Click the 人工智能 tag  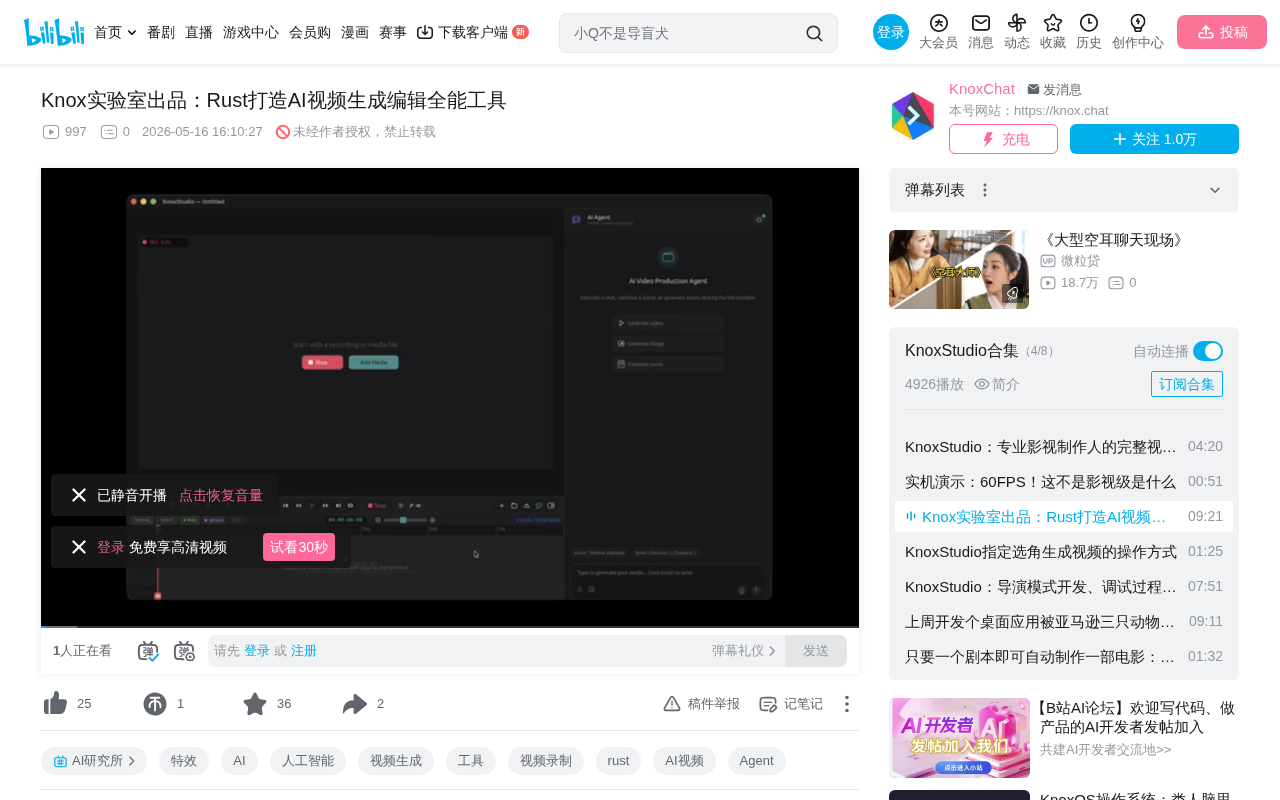pos(308,761)
